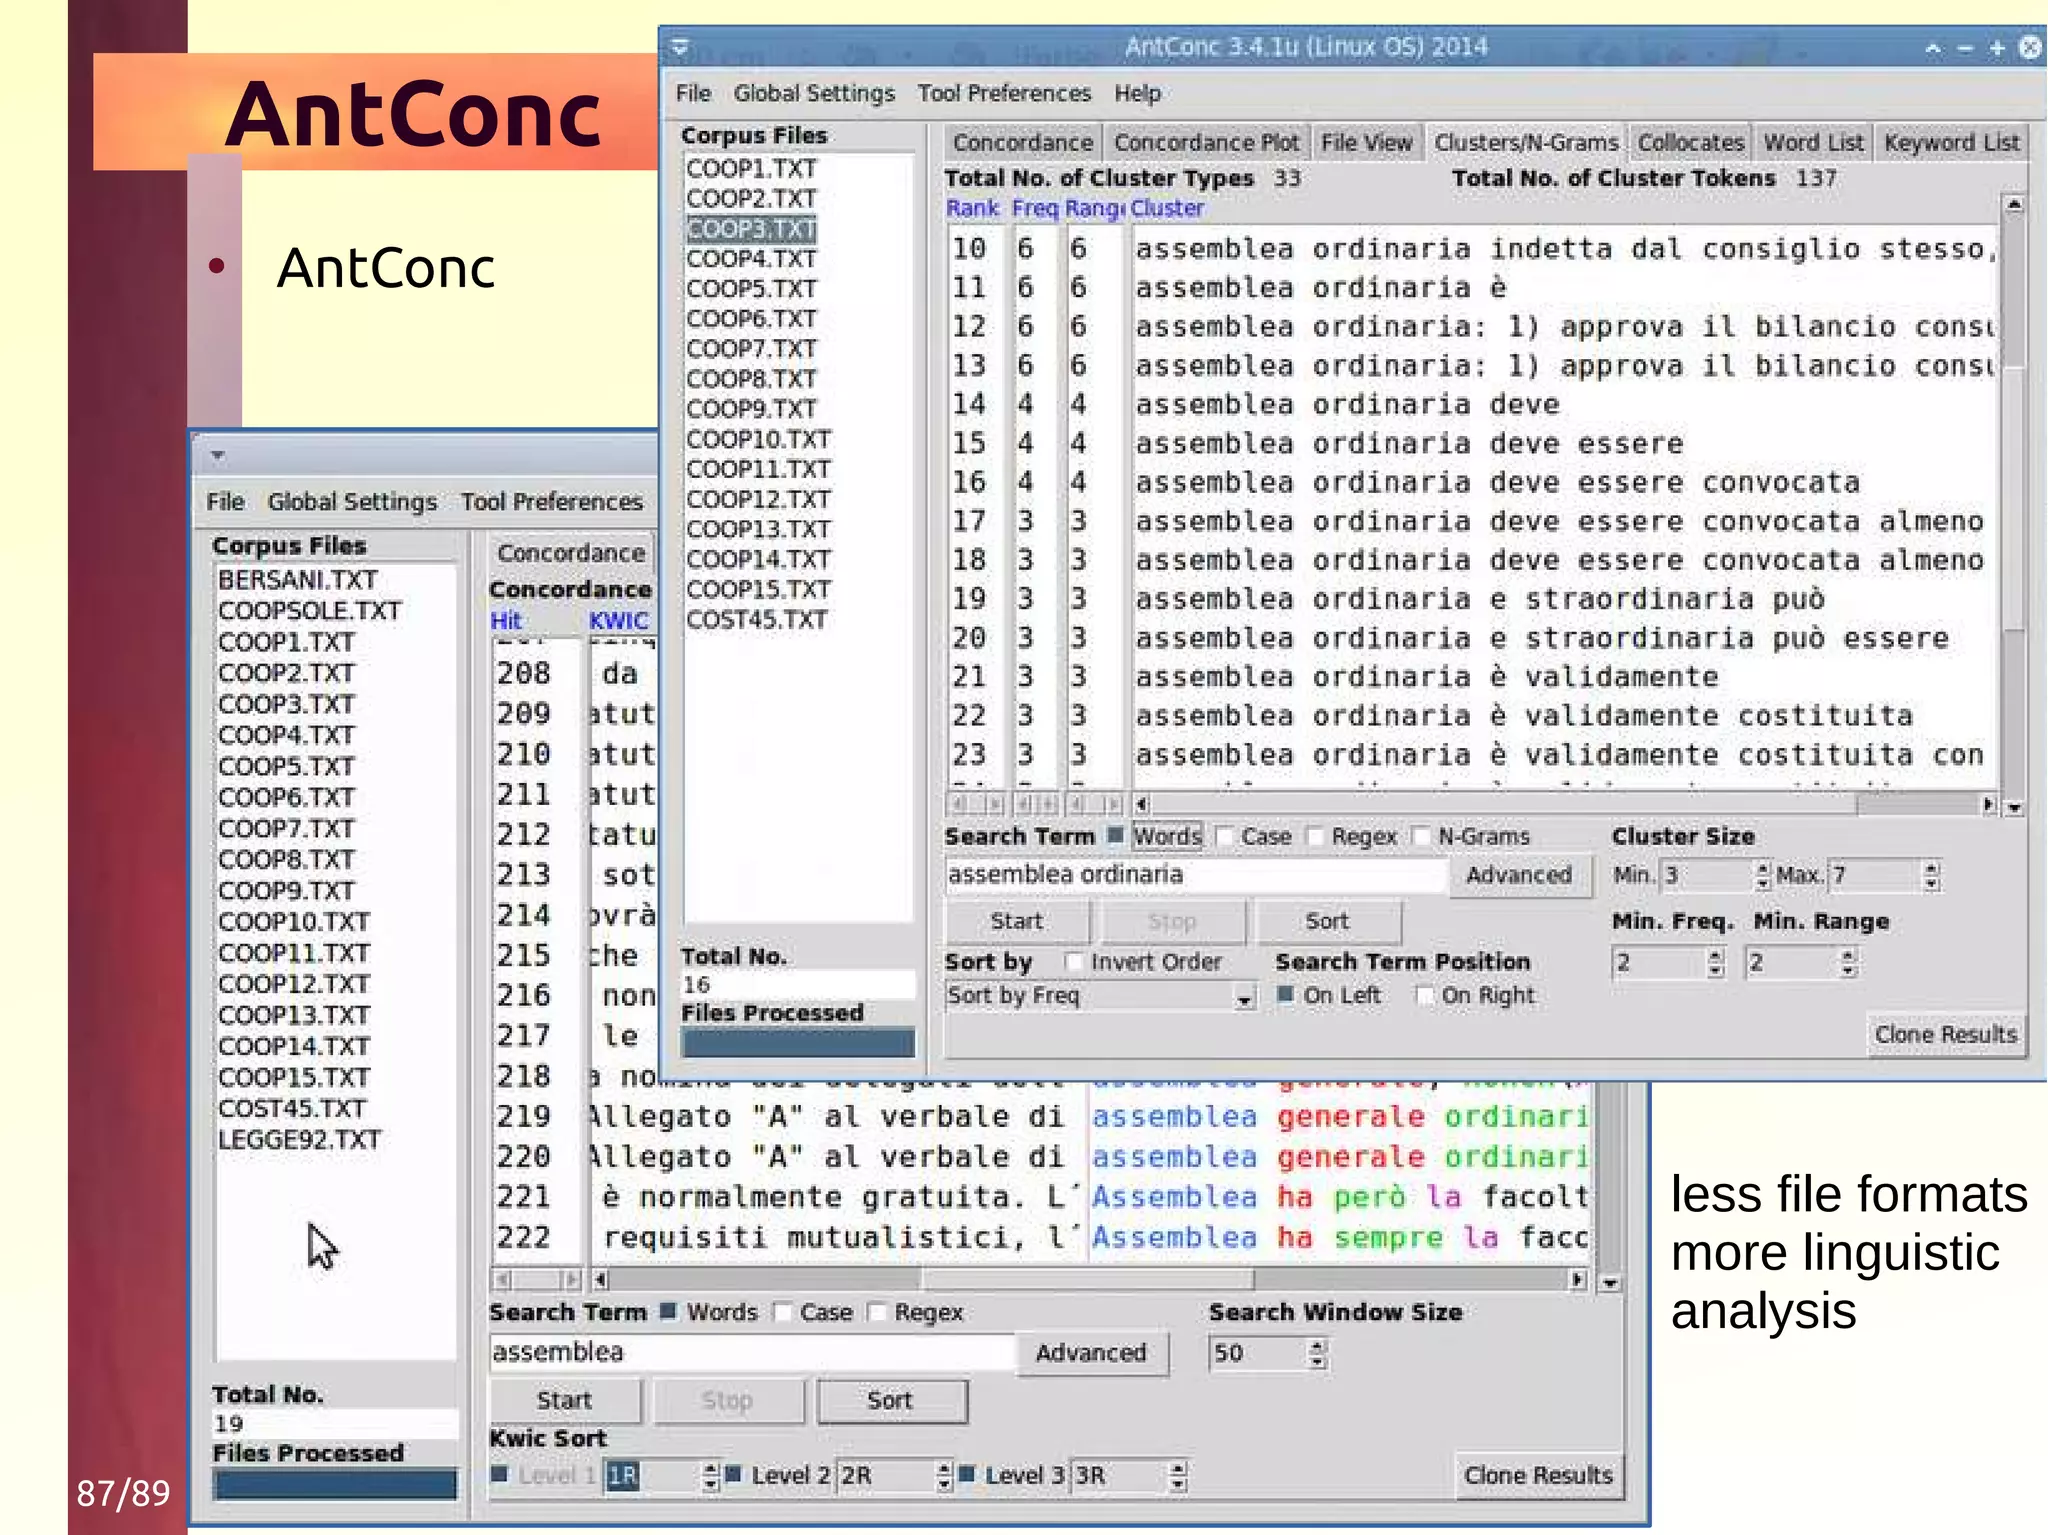Click the Freq column header
The width and height of the screenshot is (2048, 1535).
click(x=1034, y=208)
